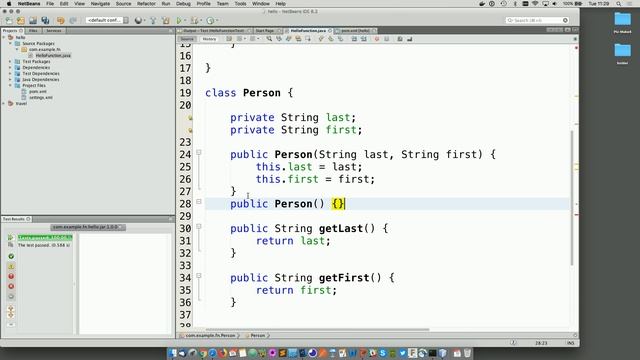Viewport: 640px width, 360px height.
Task: Open the default config dropdown
Action: pyautogui.click(x=107, y=20)
